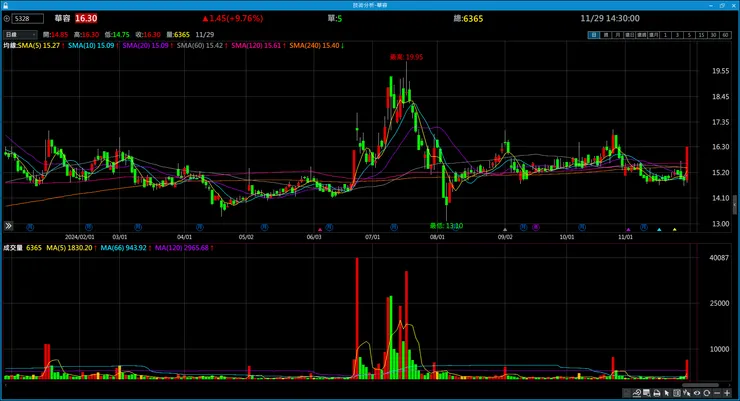Click the 11/29 14:30:00 timestamp
Viewport: 740px width, 401px height.
tap(610, 18)
